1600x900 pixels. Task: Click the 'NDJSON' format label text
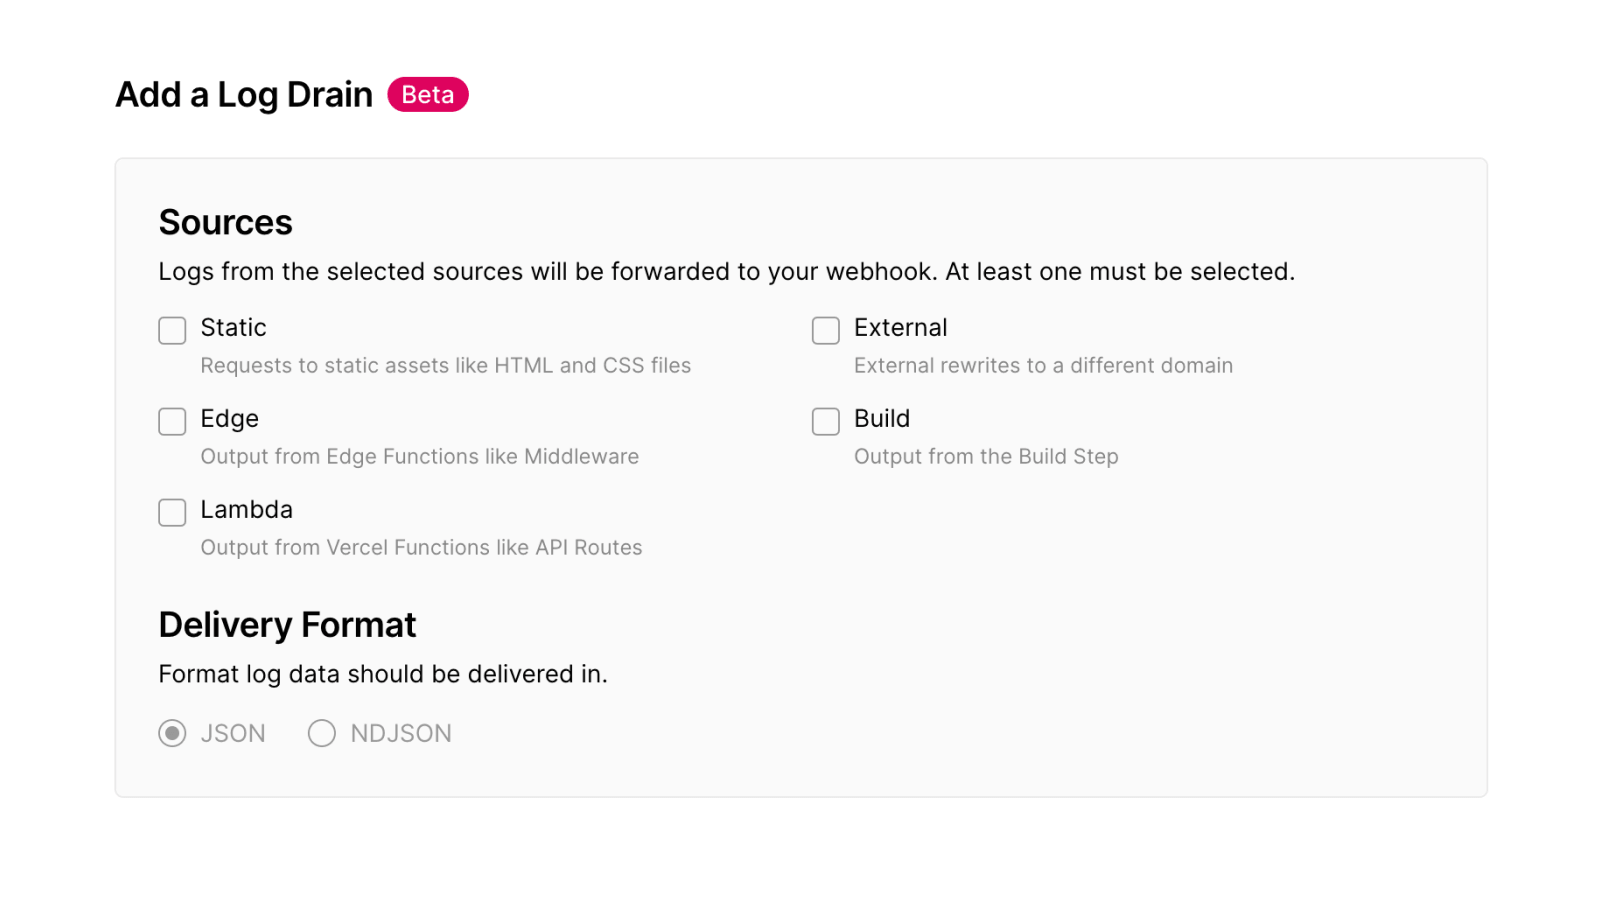tap(401, 734)
